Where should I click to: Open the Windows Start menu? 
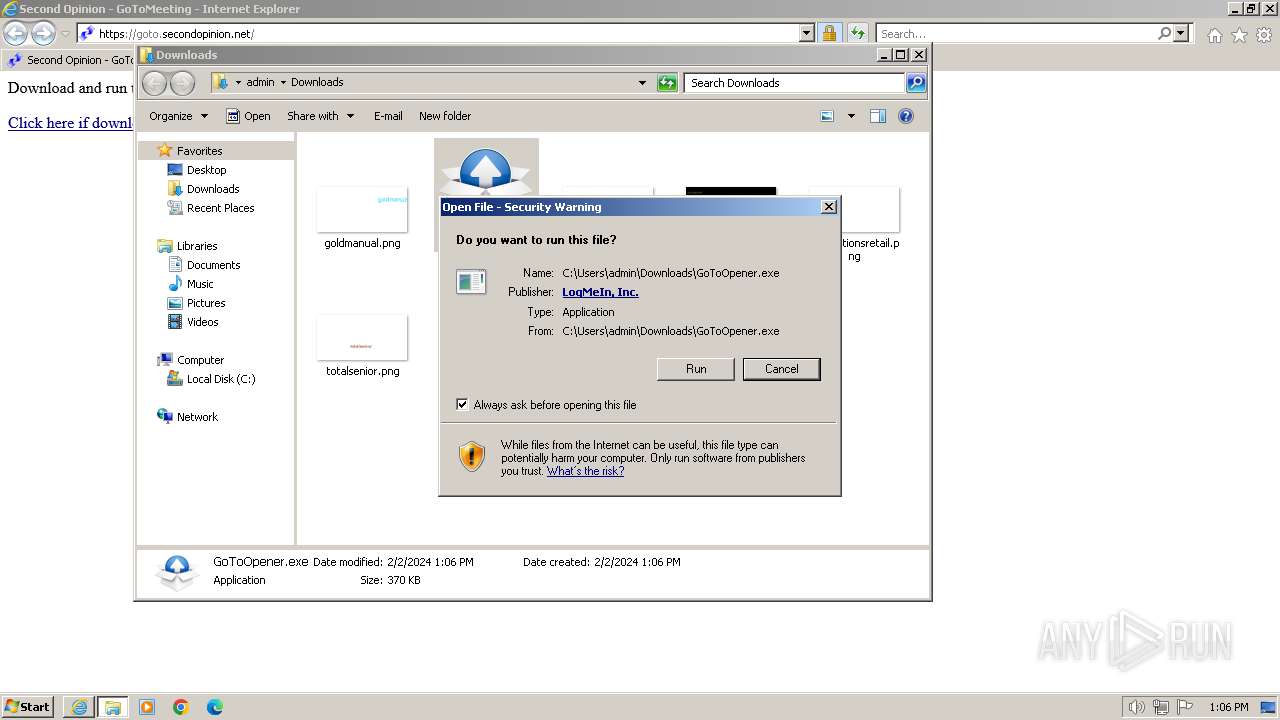point(28,707)
